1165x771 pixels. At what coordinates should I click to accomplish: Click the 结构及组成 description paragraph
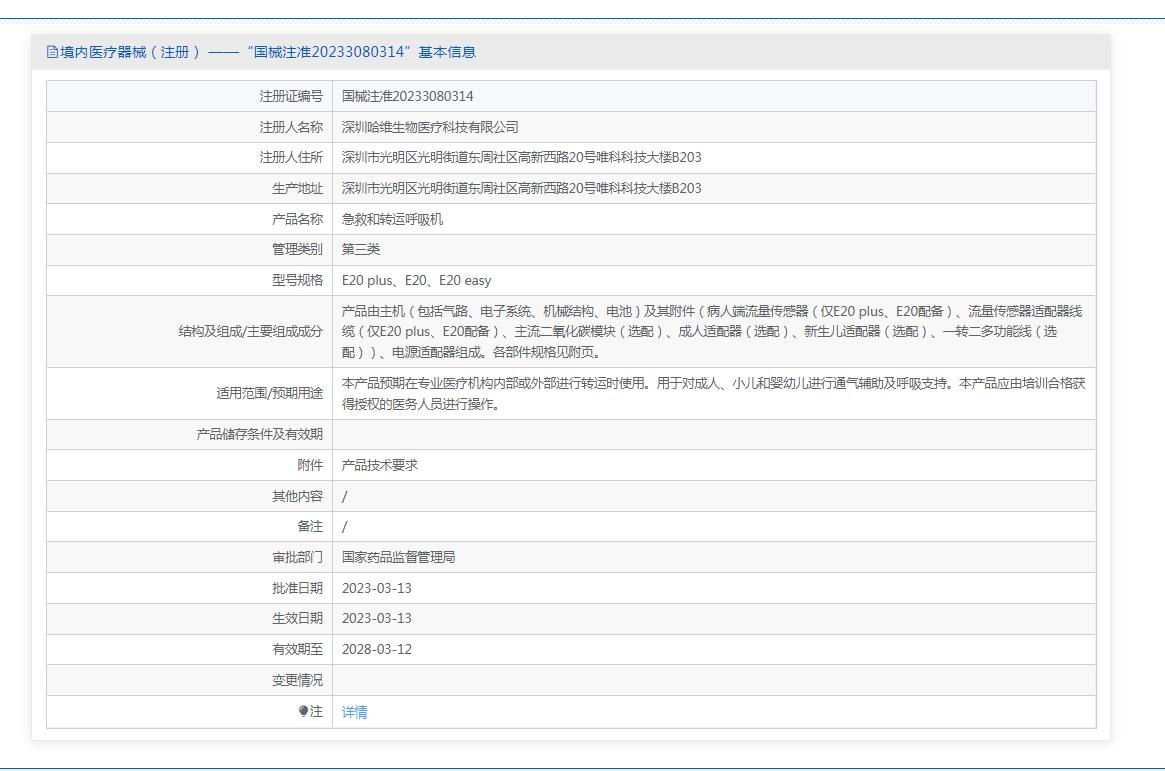coord(711,332)
